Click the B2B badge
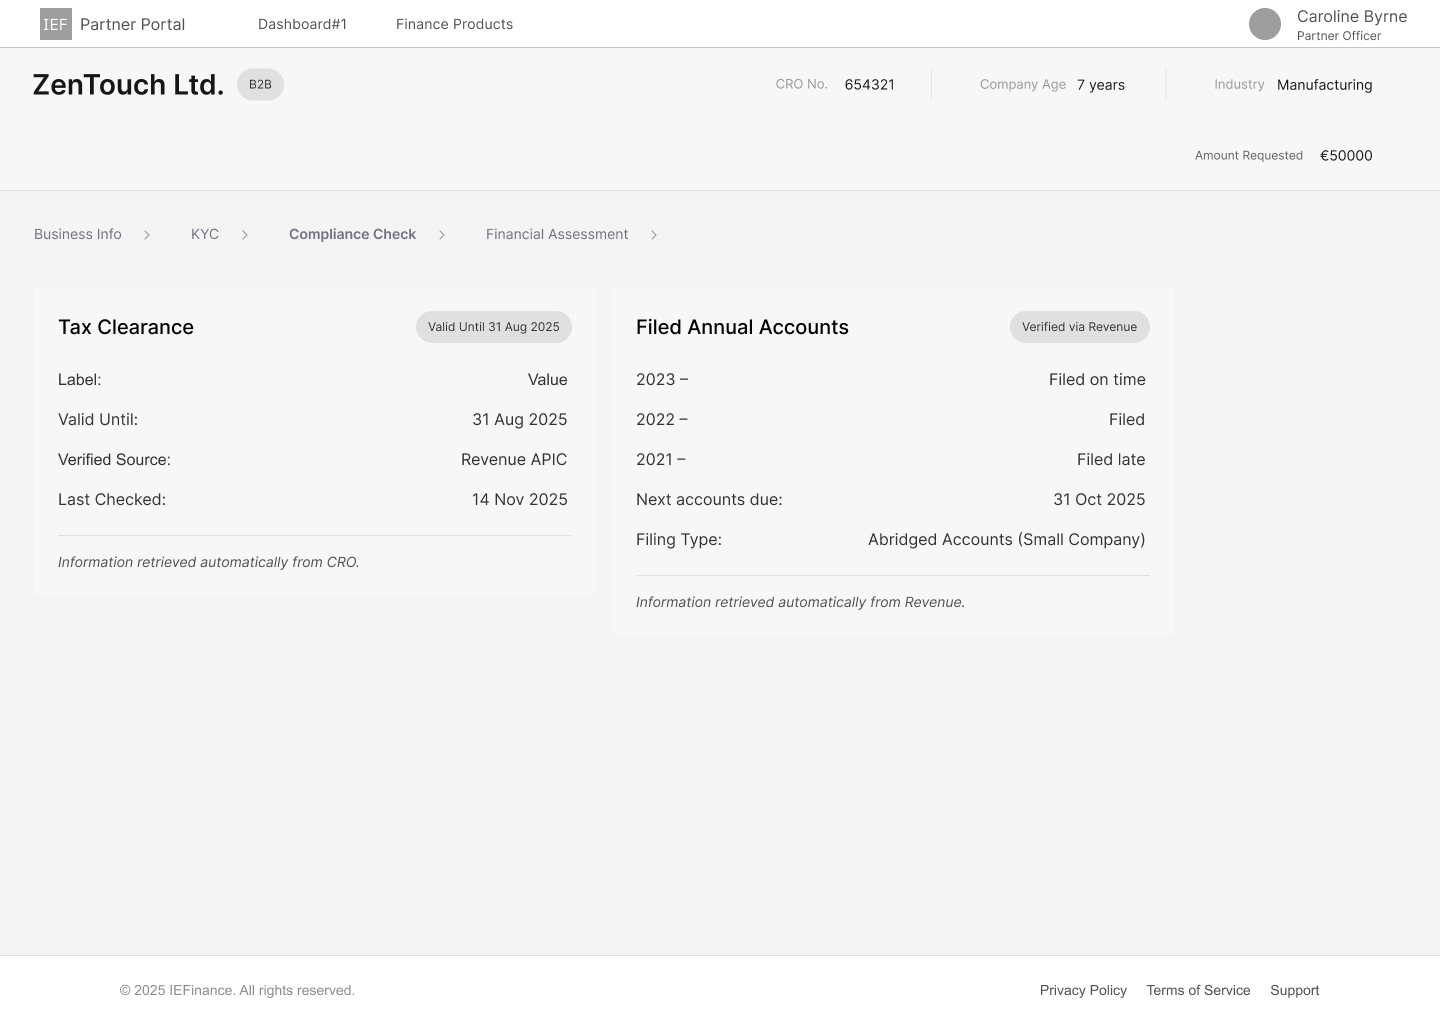Image resolution: width=1440 pixels, height=1024 pixels. point(260,85)
